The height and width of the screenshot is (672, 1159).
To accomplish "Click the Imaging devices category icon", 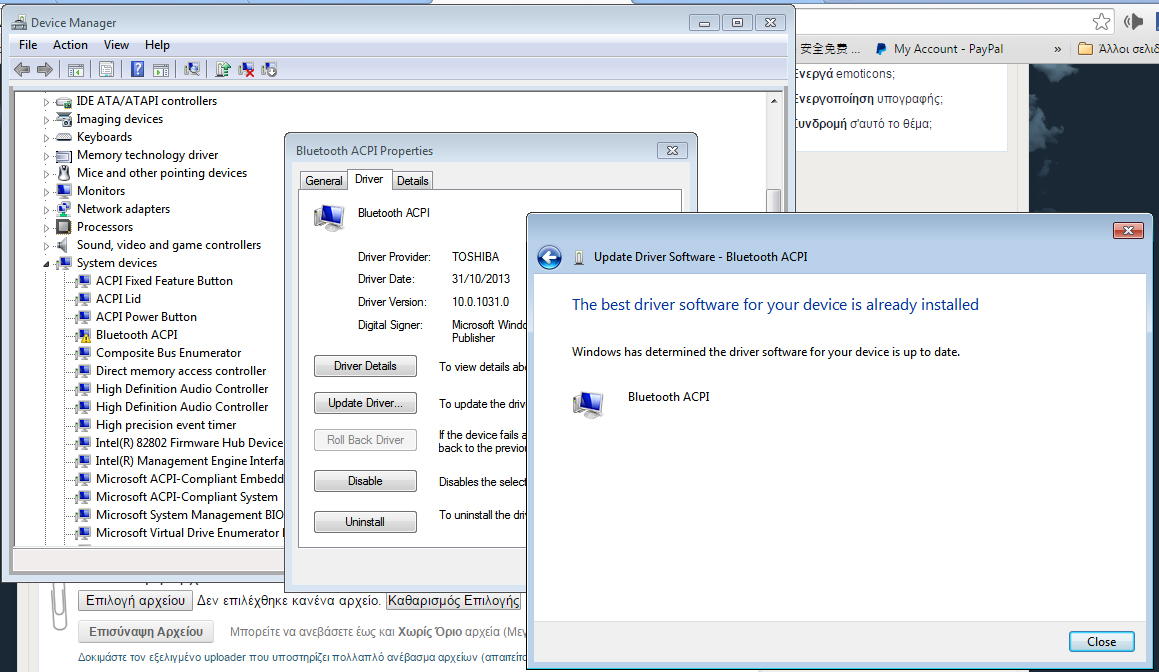I will [64, 119].
